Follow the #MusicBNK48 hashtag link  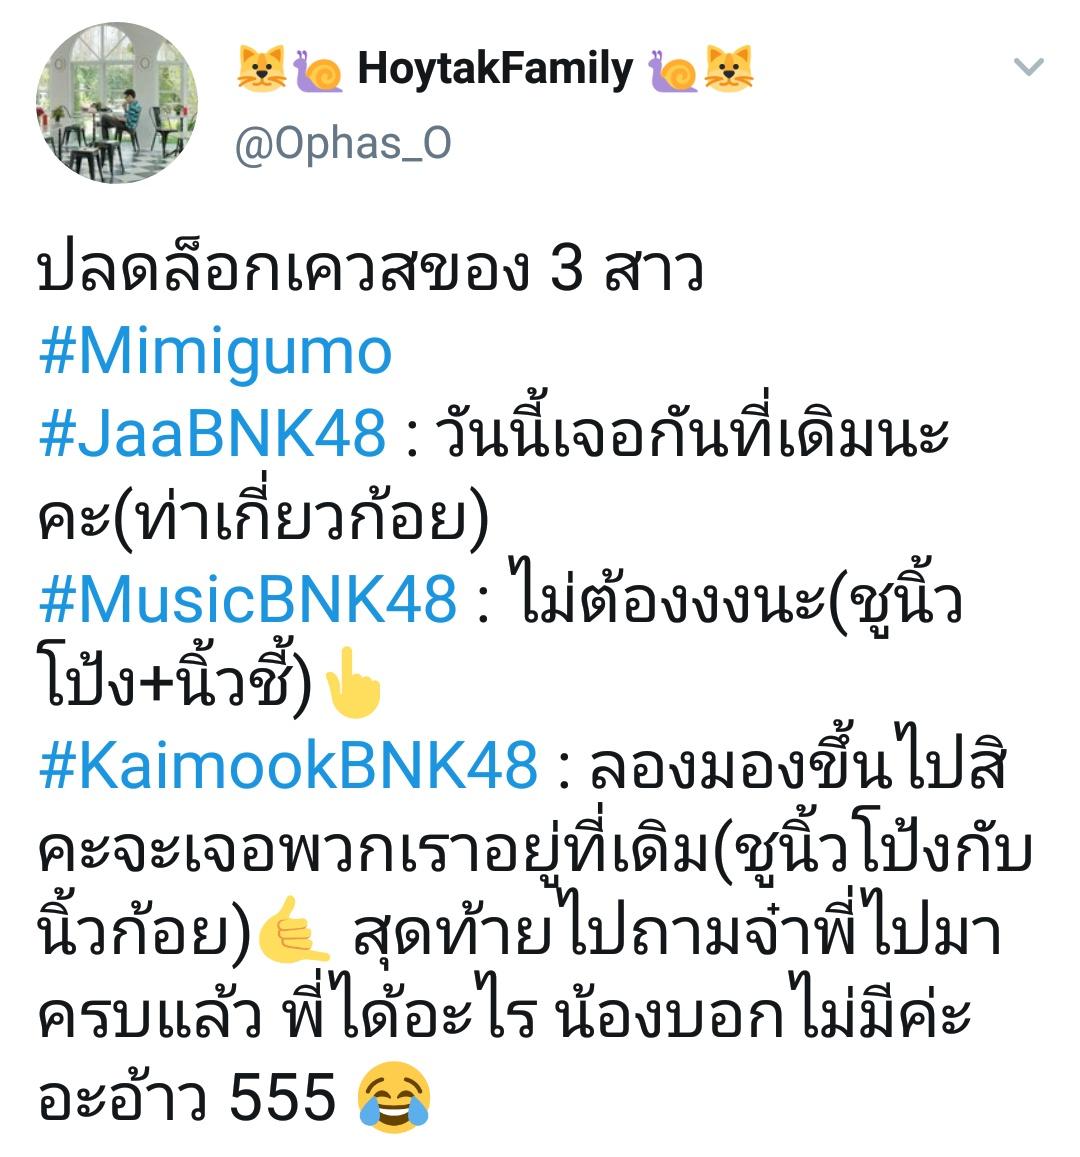click(248, 598)
